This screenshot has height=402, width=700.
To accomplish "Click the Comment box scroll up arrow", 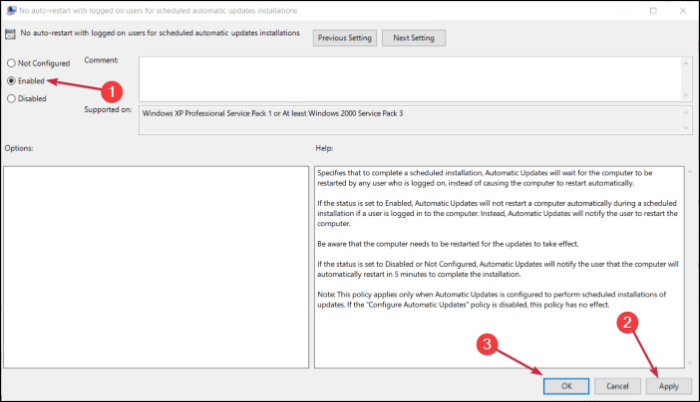I will (686, 63).
